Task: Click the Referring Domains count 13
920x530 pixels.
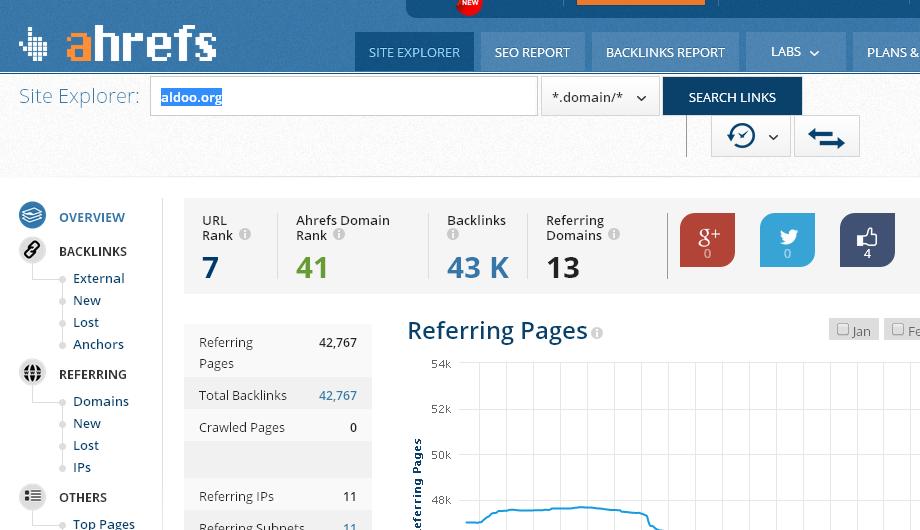Action: (563, 268)
